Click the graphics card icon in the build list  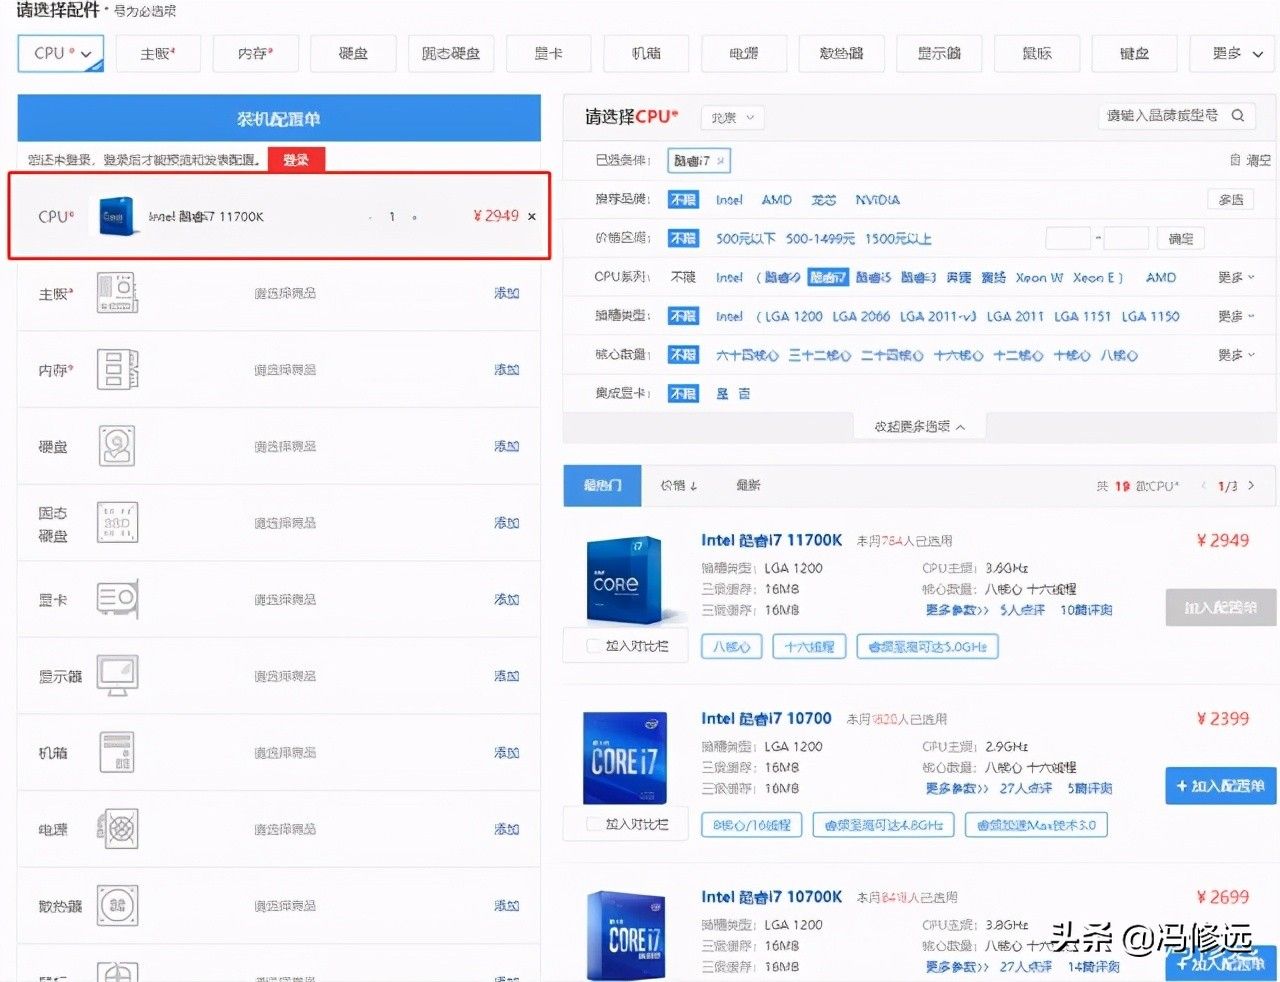[x=117, y=600]
